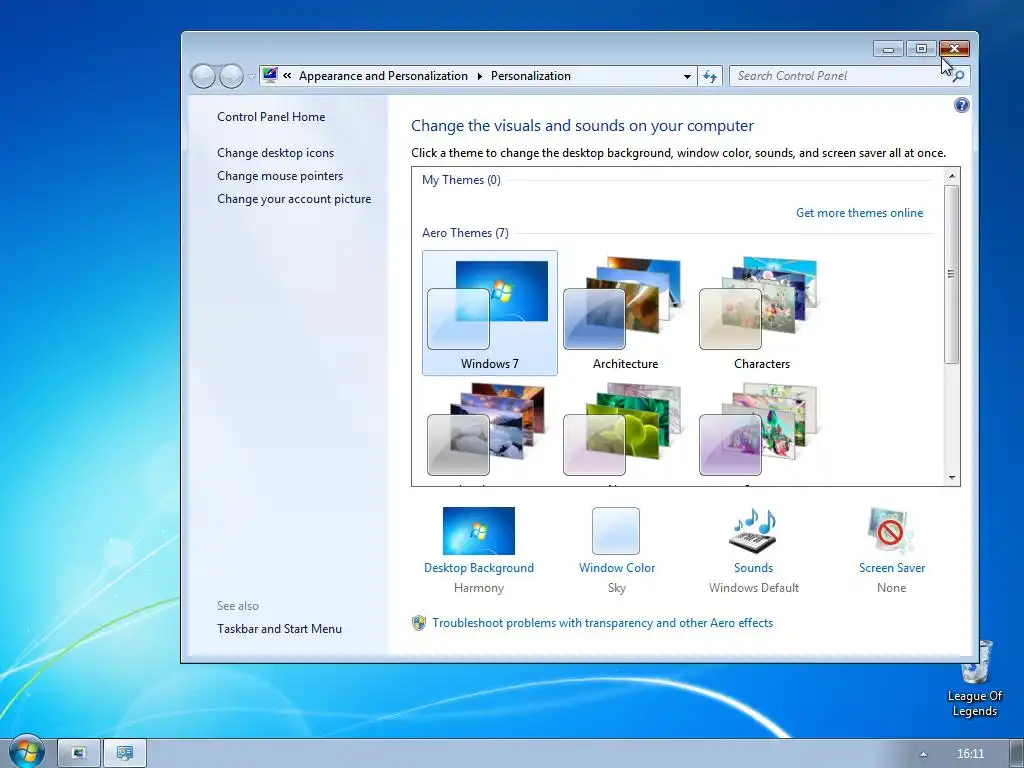Select the Architecture theme
The height and width of the screenshot is (768, 1024).
click(626, 313)
